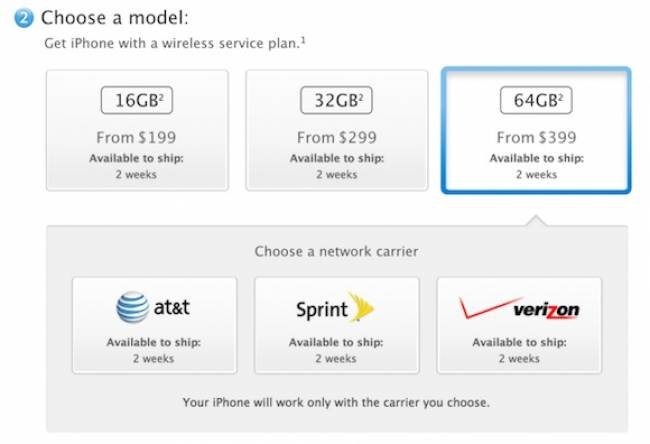Image resolution: width=650 pixels, height=444 pixels.
Task: Click the "Choose a model:" heading
Action: 116,18
